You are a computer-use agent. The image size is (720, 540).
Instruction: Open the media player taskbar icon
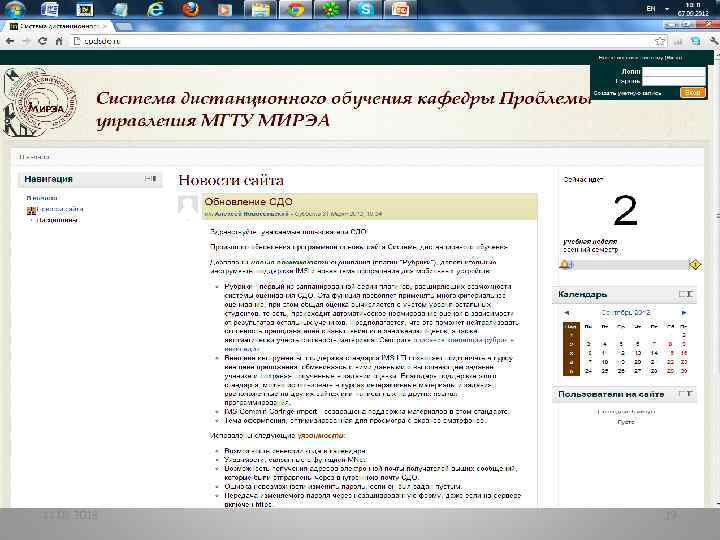pos(225,9)
